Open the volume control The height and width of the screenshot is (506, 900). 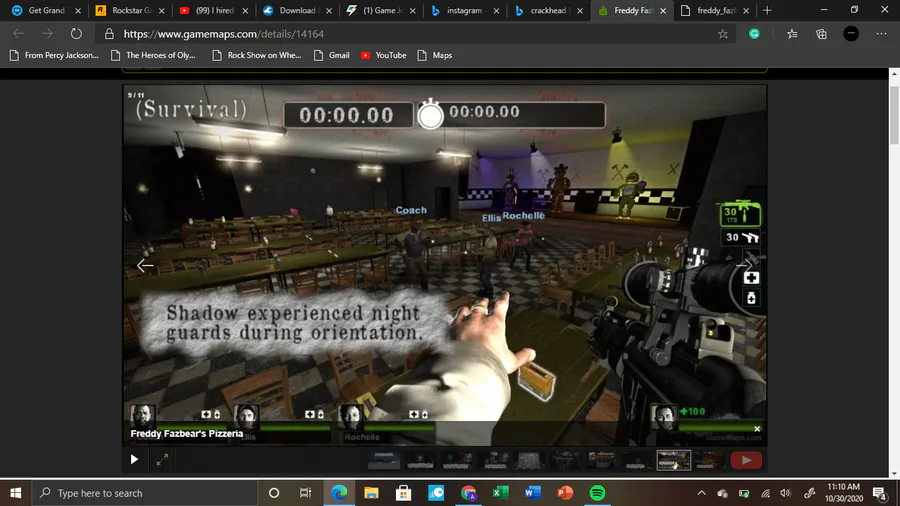tap(786, 493)
